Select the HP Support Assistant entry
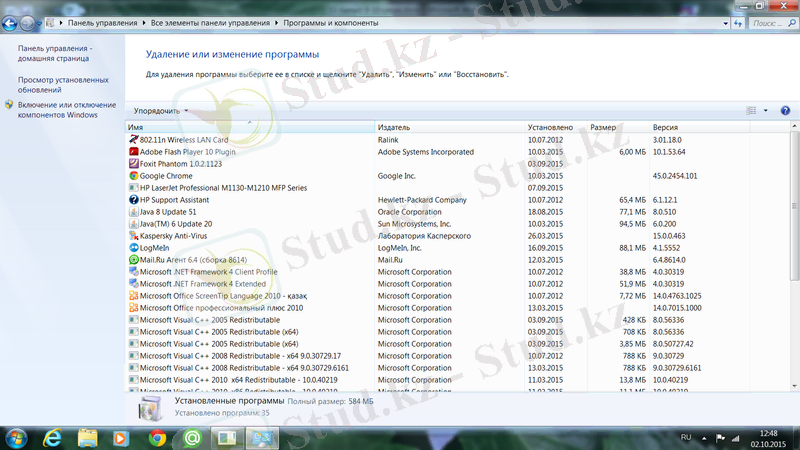The image size is (800, 450). (x=181, y=200)
